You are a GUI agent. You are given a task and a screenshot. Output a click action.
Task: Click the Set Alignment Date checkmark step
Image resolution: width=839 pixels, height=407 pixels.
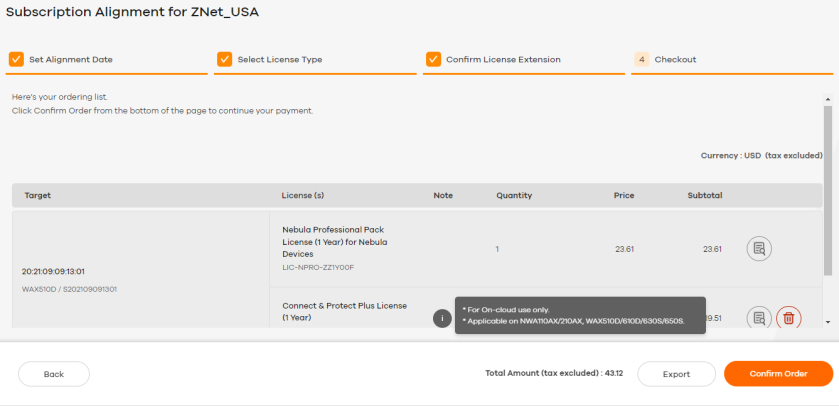click(17, 59)
